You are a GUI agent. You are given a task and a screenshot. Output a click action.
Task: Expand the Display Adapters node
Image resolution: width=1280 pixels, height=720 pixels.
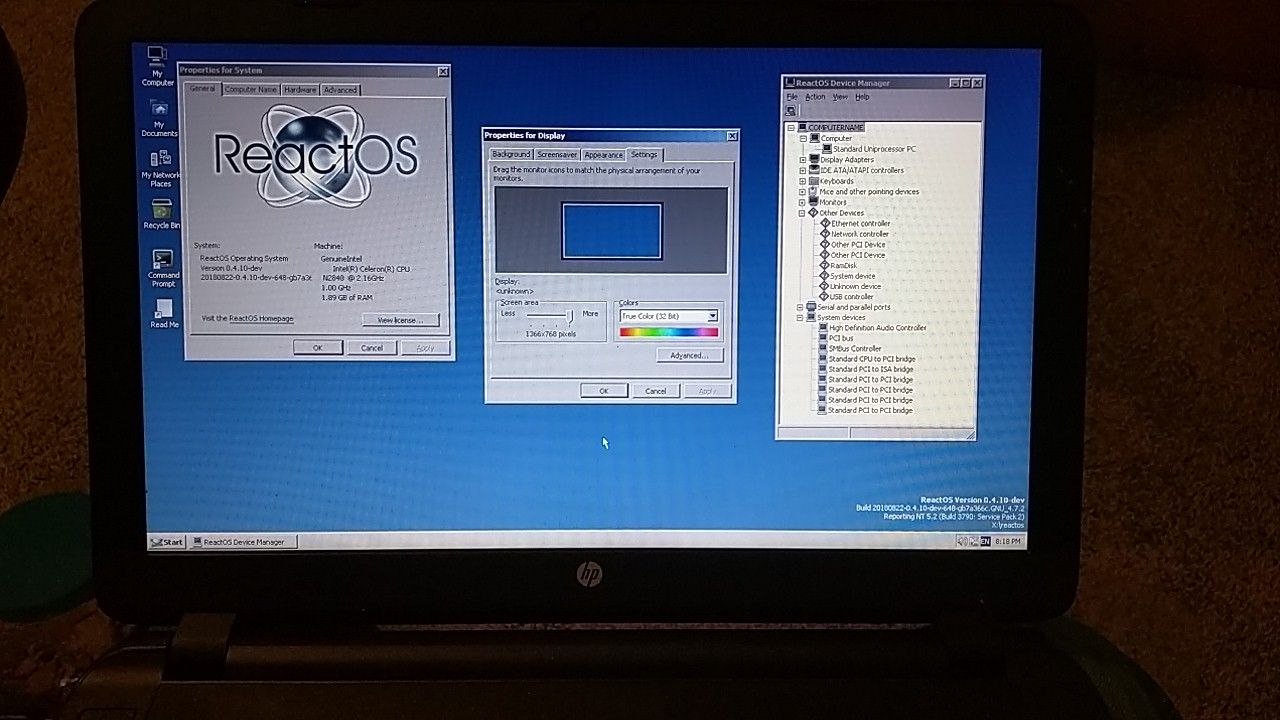(x=802, y=160)
